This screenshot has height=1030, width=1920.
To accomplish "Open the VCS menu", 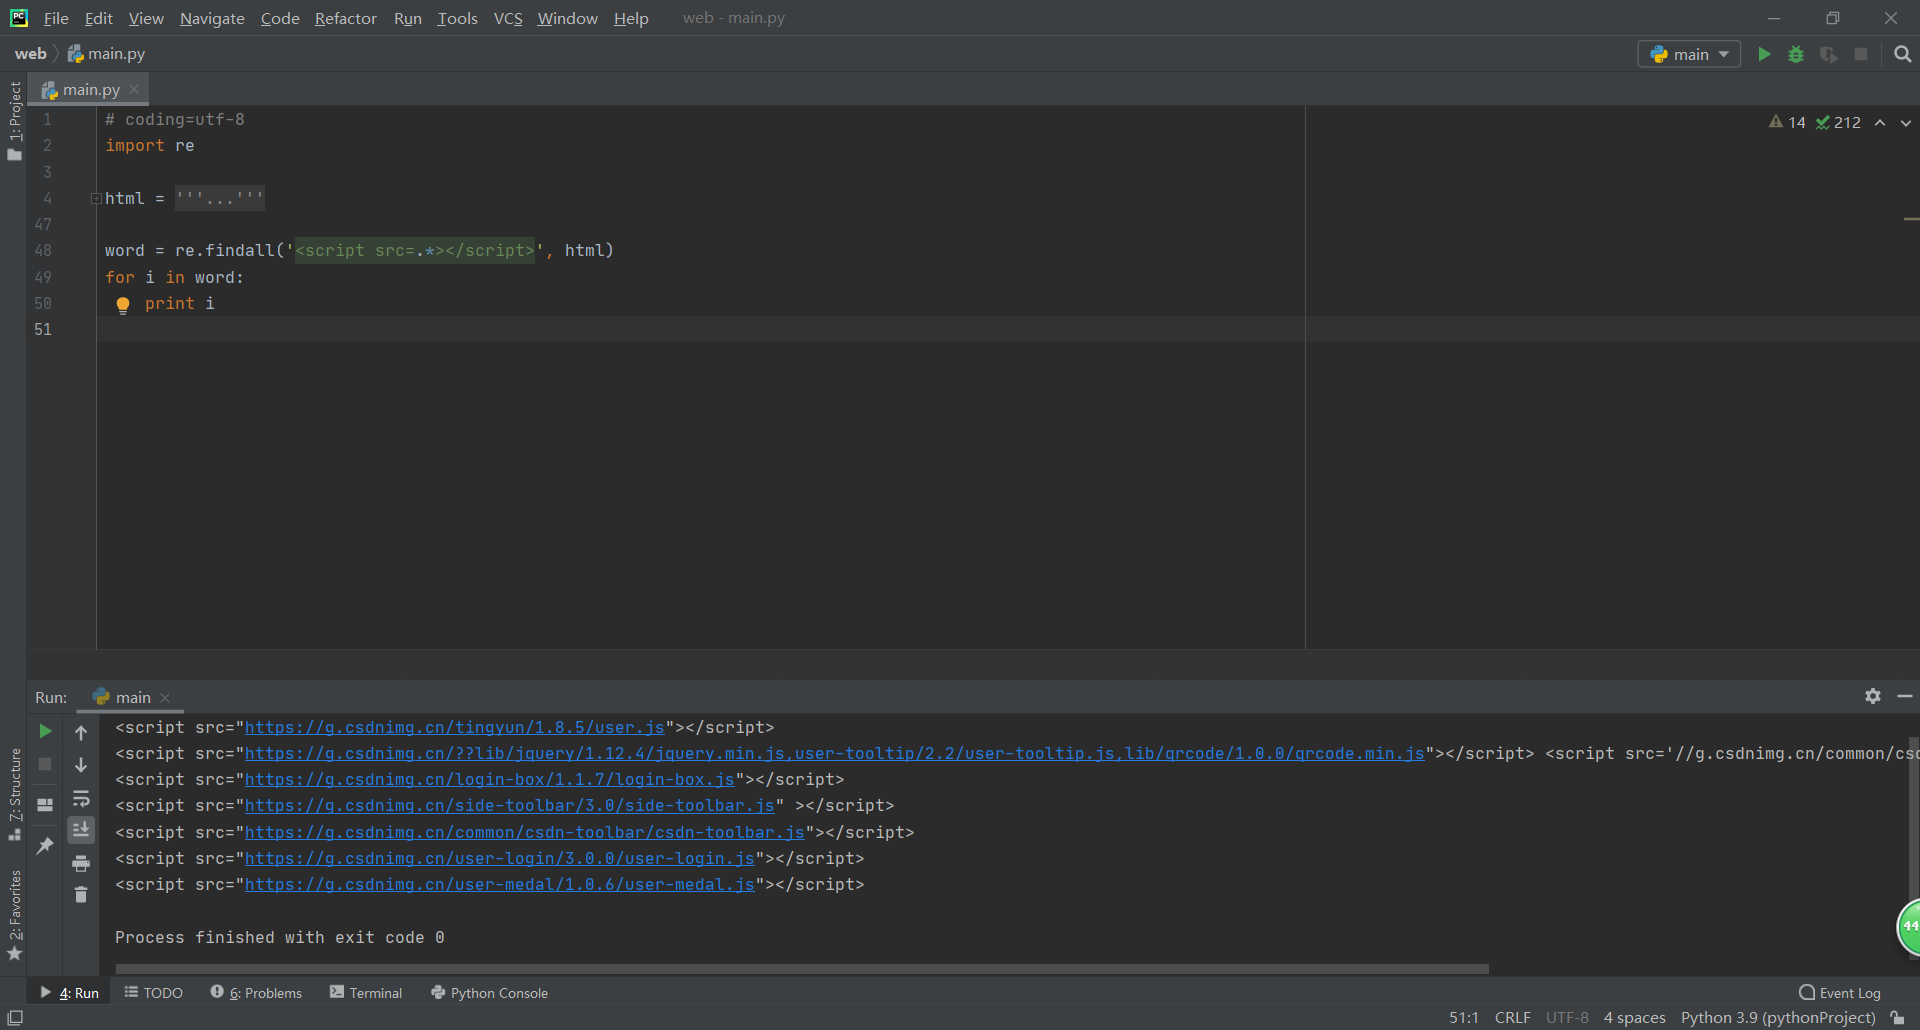I will click(508, 18).
